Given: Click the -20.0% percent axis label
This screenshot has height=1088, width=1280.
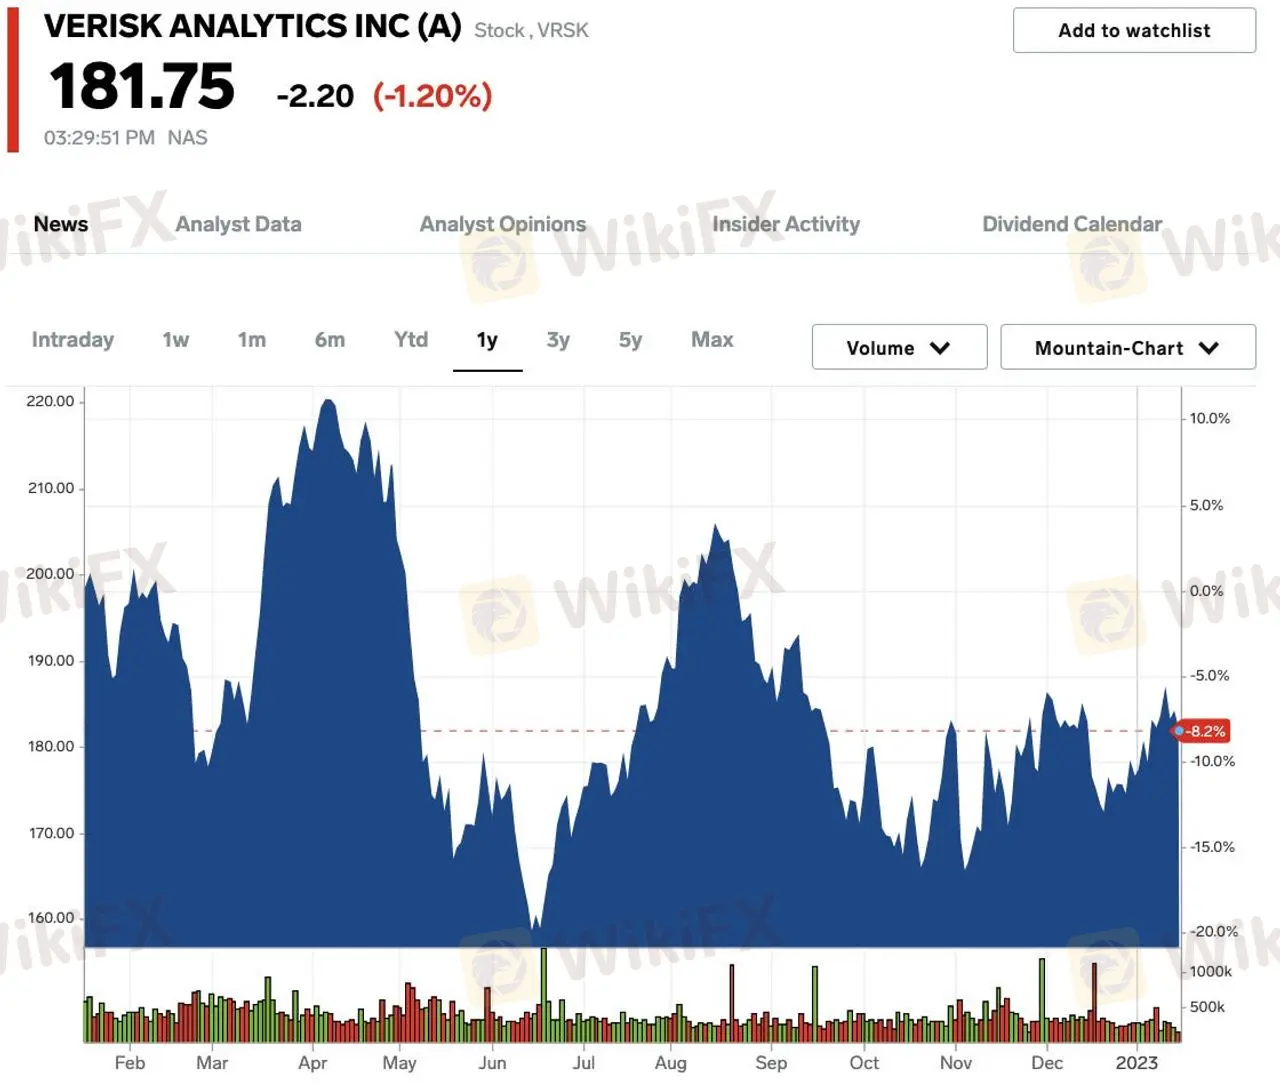Looking at the screenshot, I should pos(1213,932).
